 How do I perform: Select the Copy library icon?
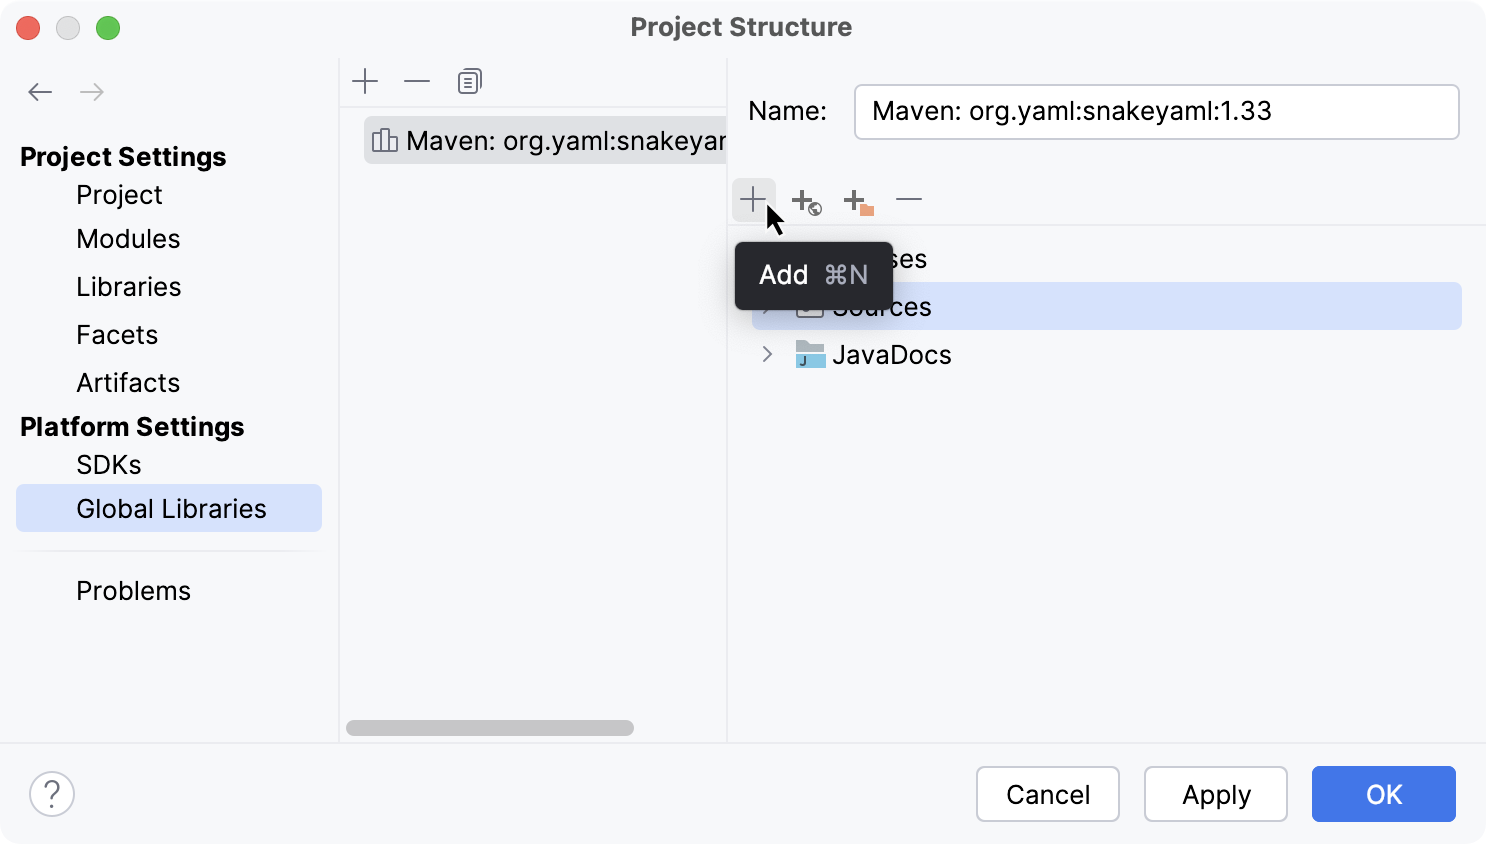(x=470, y=81)
